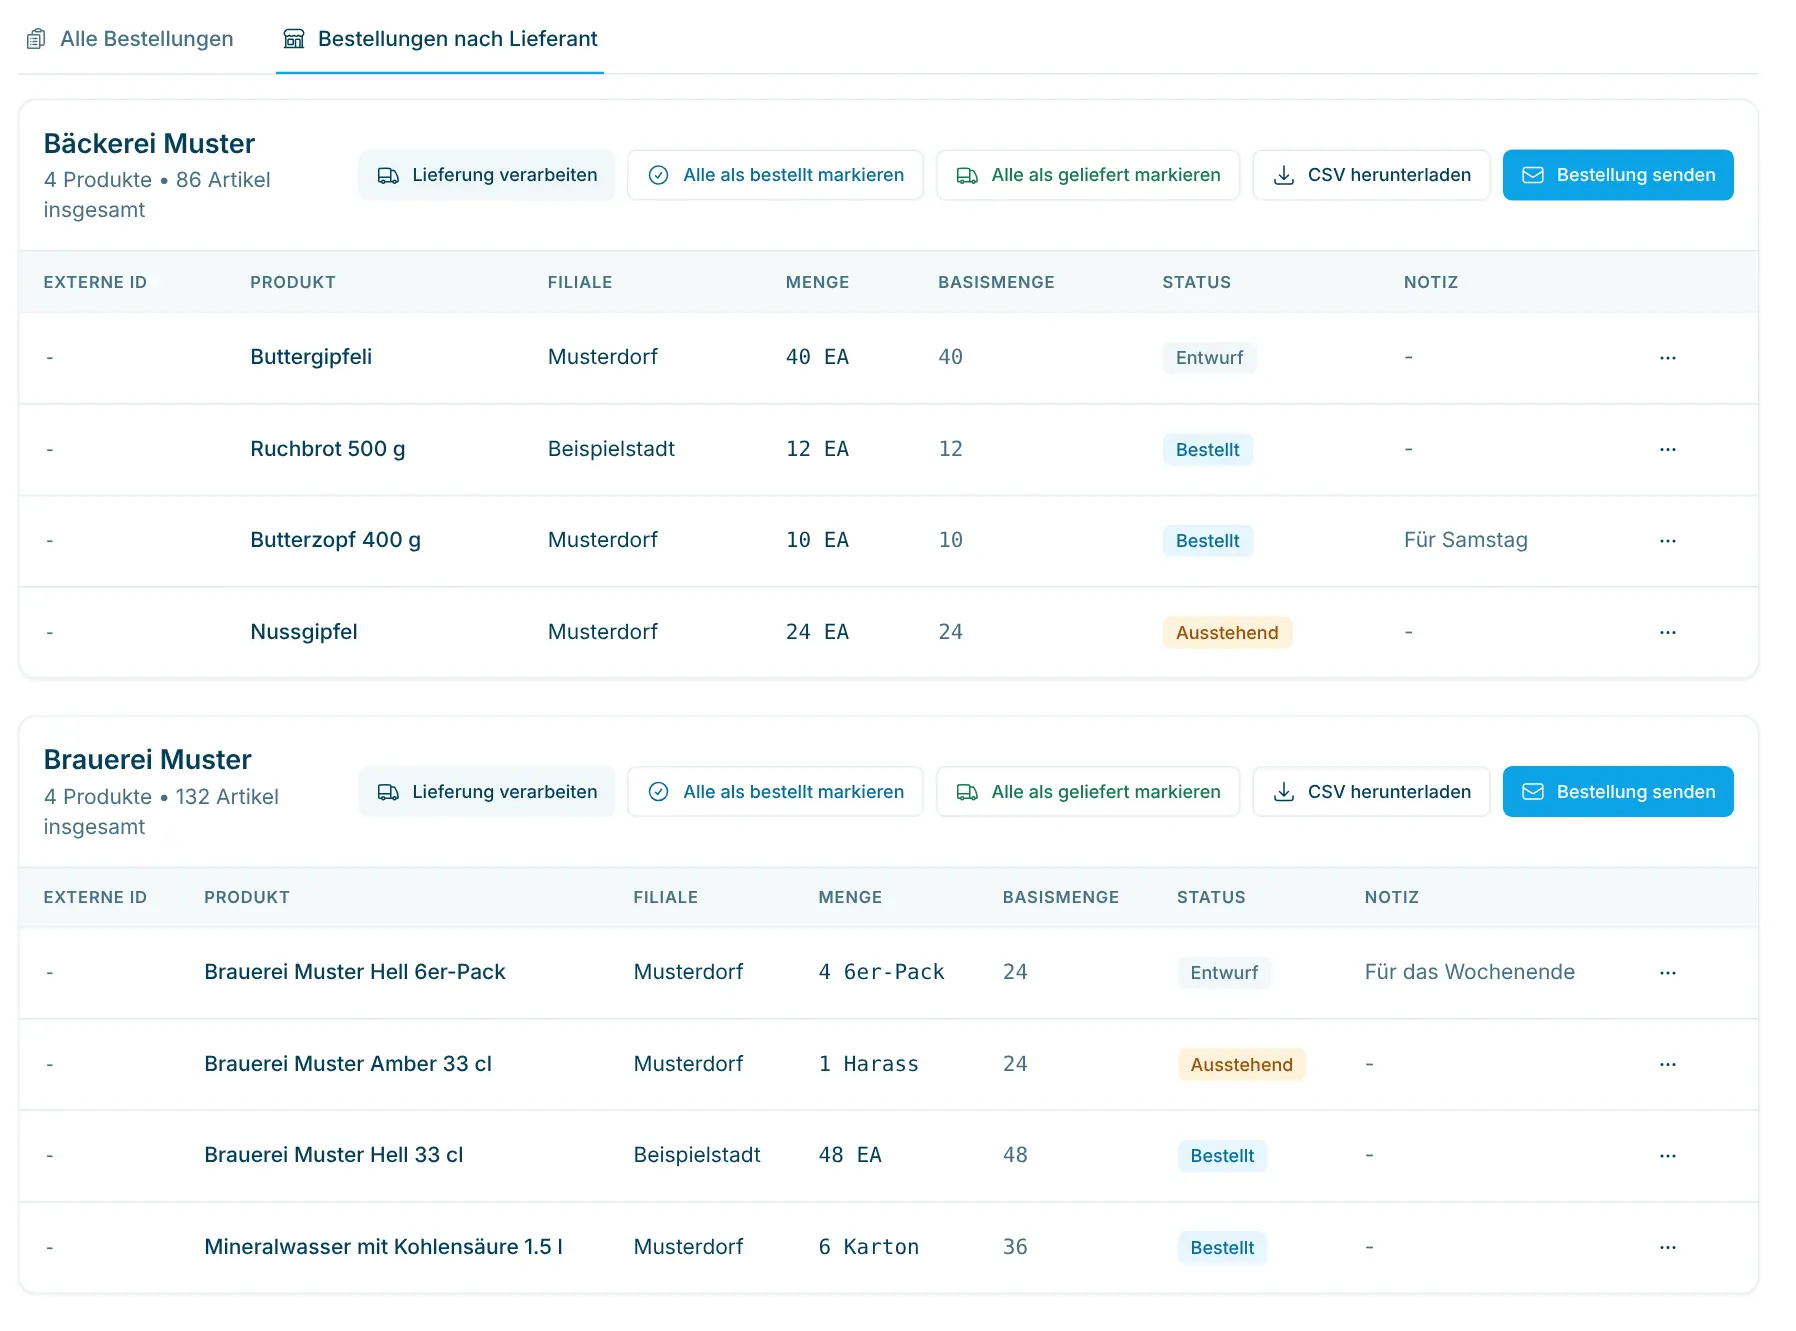The height and width of the screenshot is (1331, 1796).
Task: Open the three-dot menu for Buttergipfeli row
Action: 1667,358
